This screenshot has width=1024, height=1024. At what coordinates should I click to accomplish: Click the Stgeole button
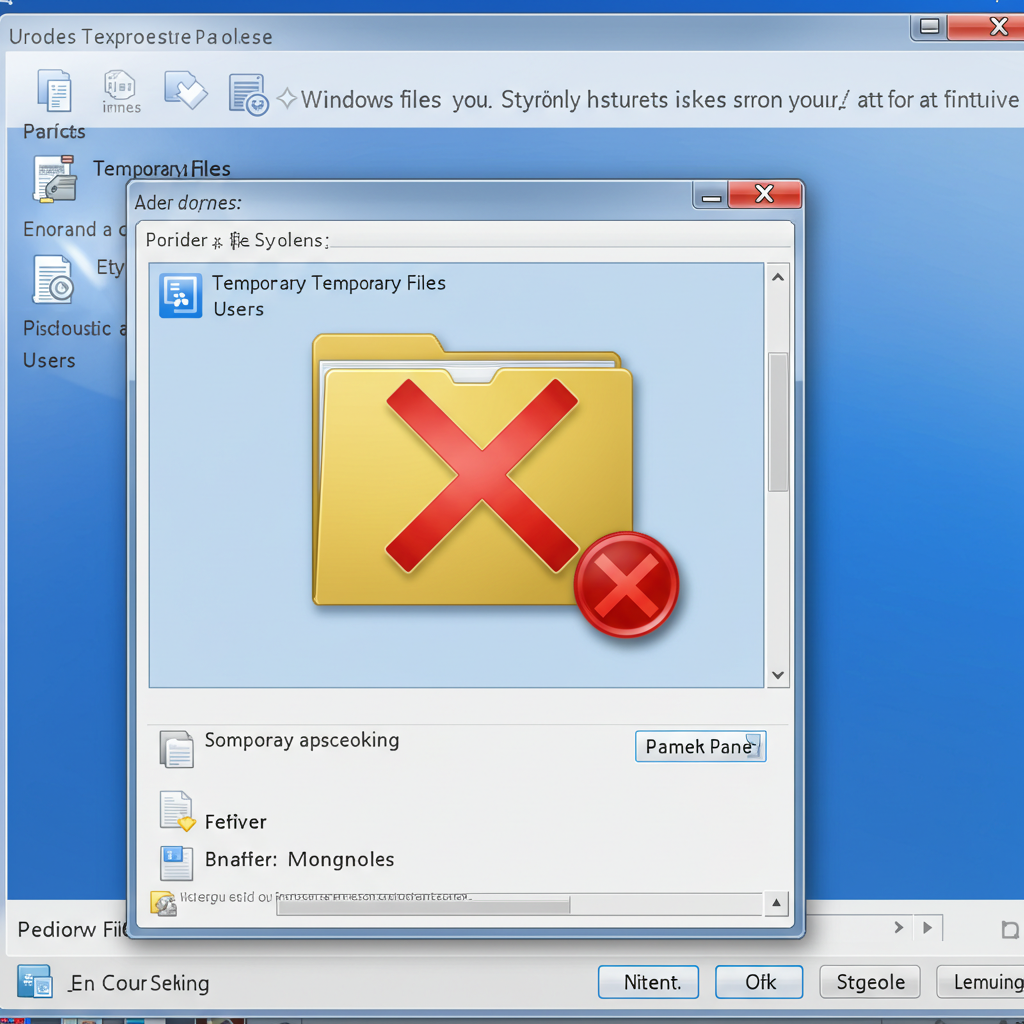point(870,982)
